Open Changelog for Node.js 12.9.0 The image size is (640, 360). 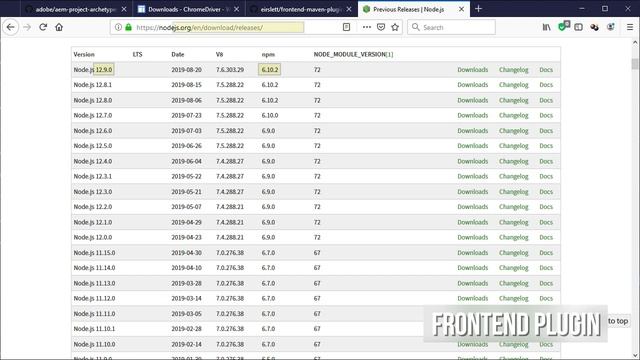[513, 70]
